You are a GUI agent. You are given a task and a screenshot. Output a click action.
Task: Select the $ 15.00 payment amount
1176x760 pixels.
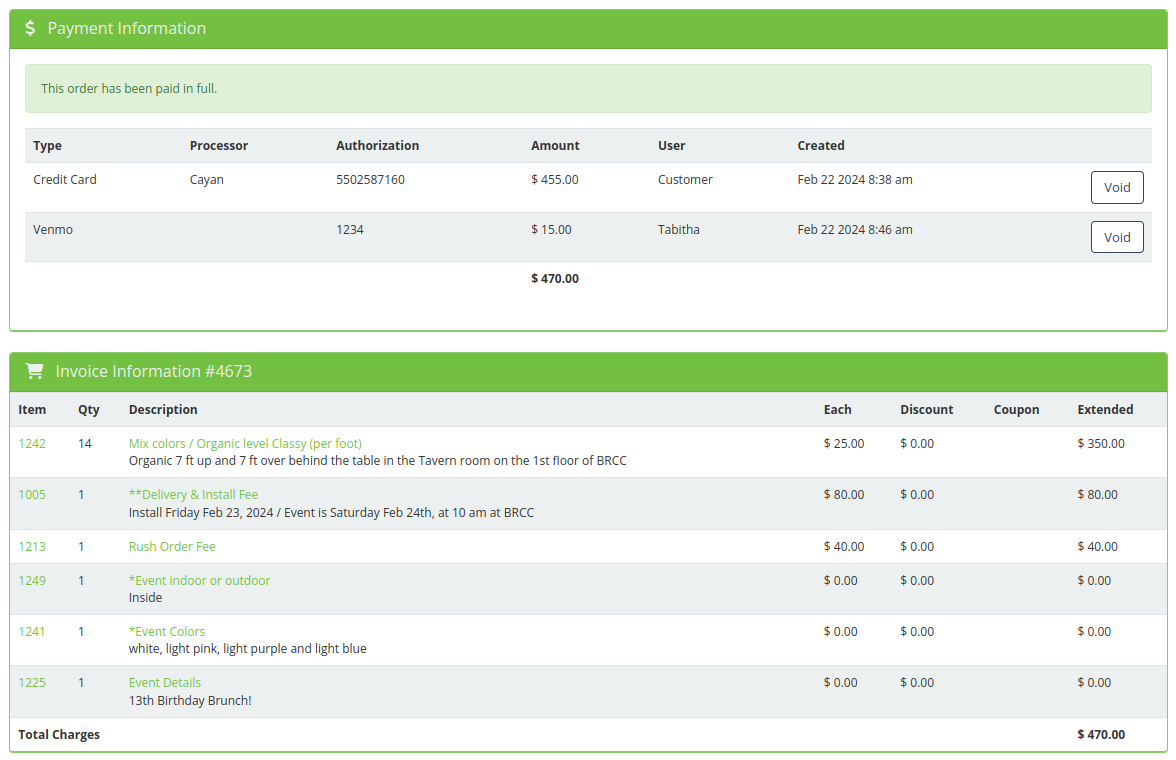click(551, 230)
